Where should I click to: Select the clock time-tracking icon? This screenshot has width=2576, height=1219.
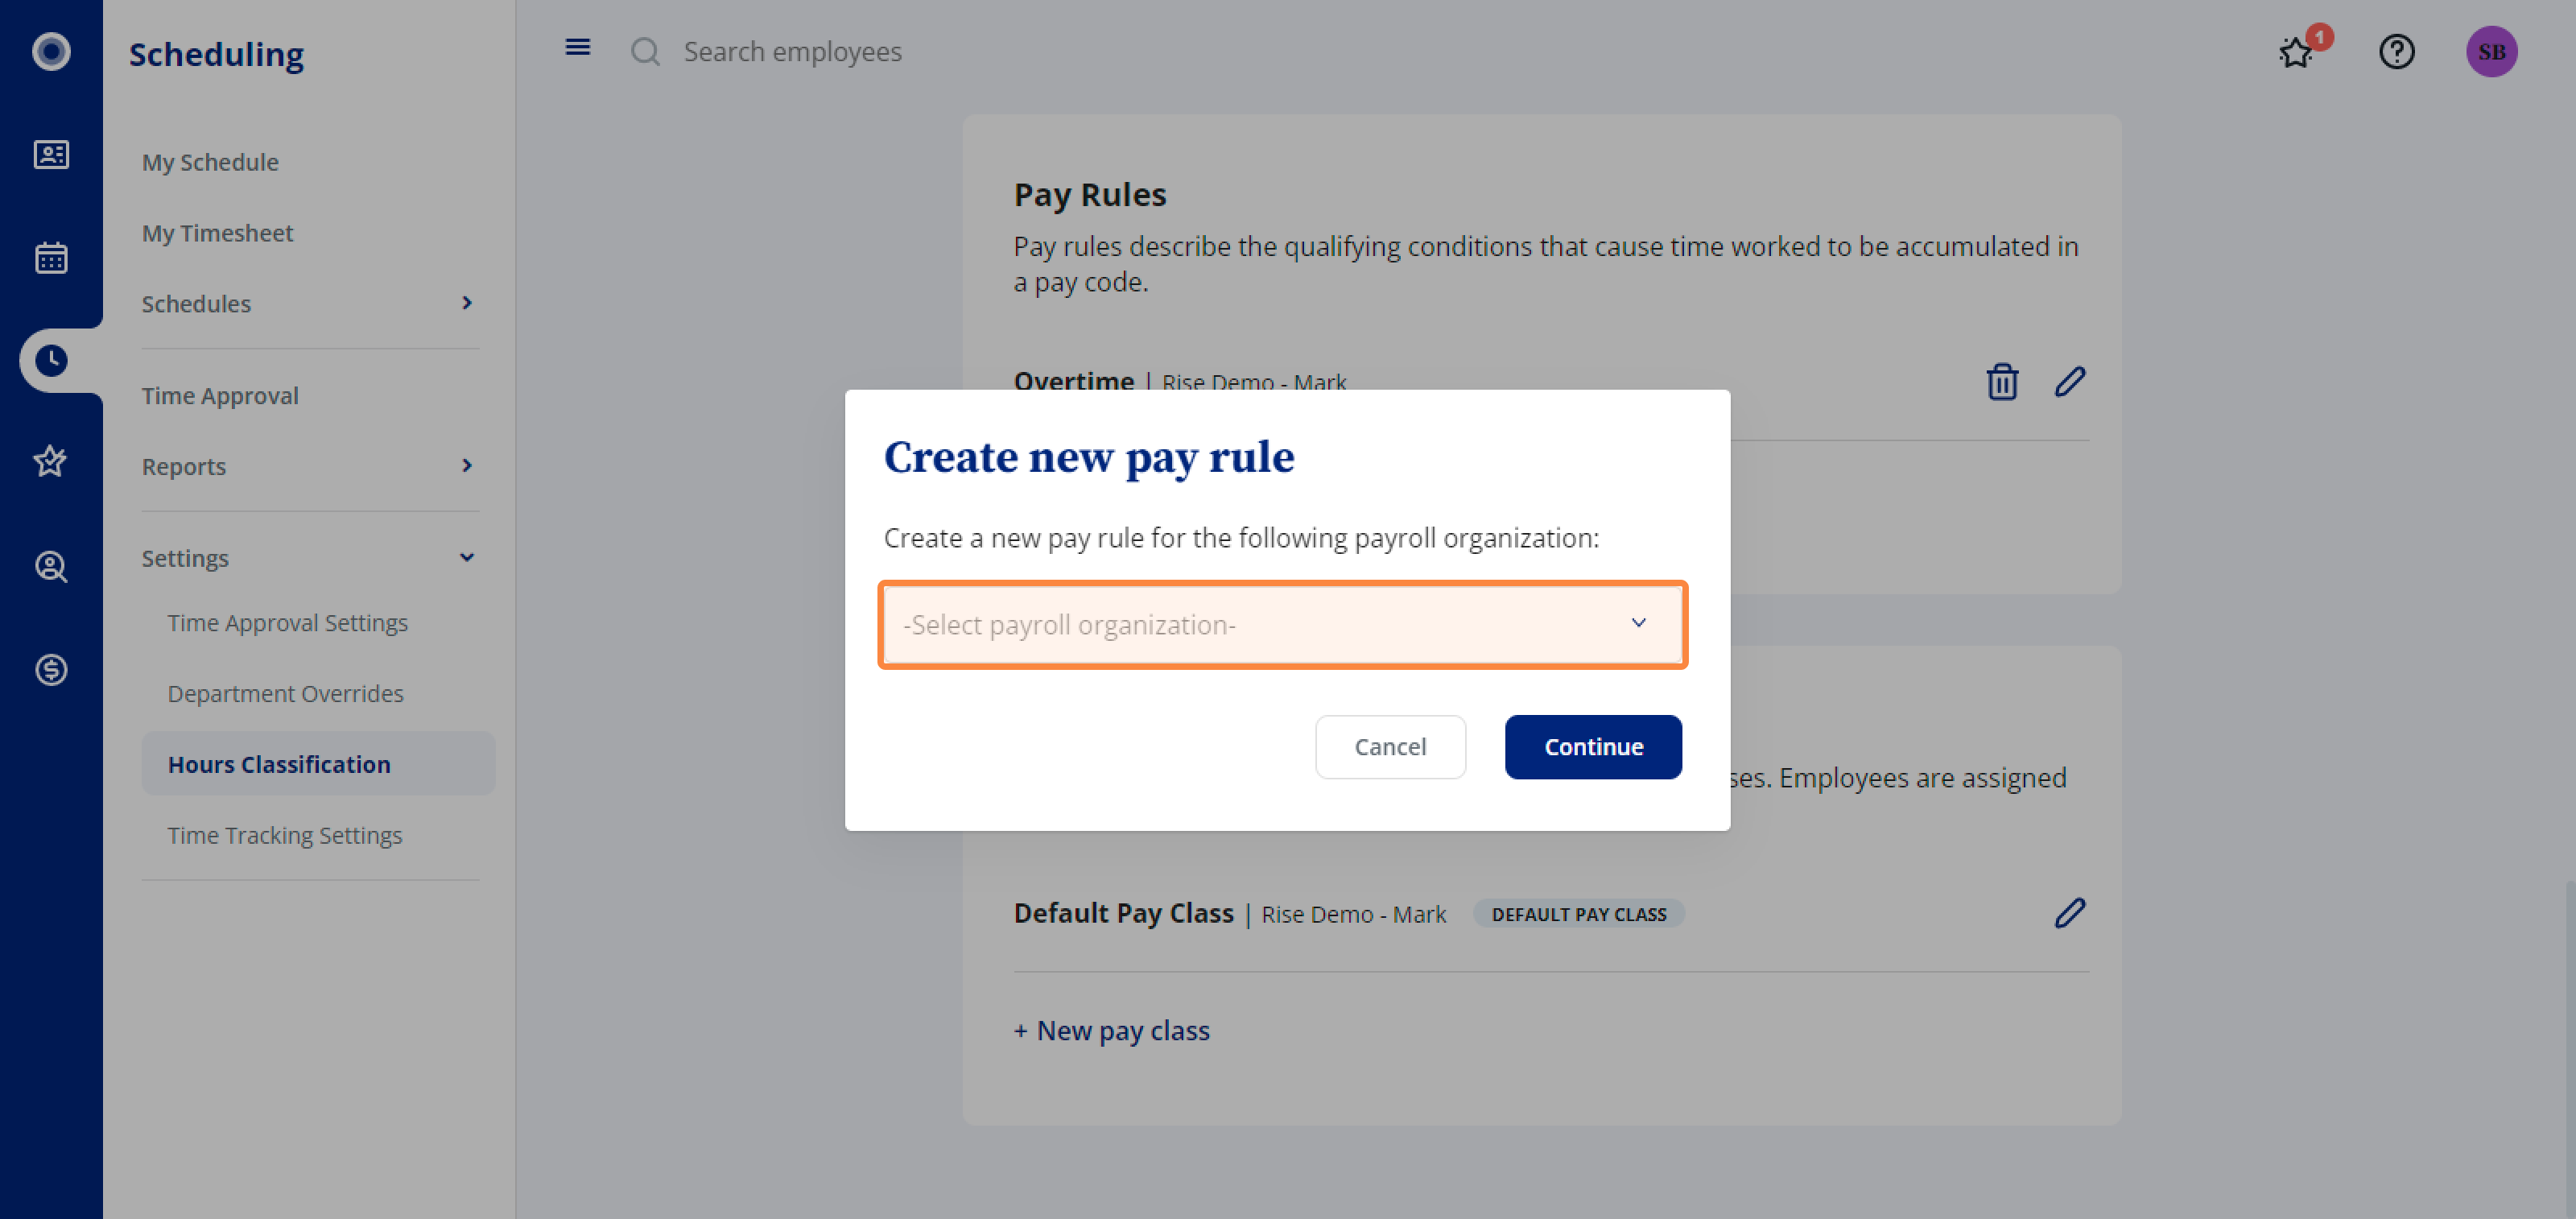tap(51, 360)
